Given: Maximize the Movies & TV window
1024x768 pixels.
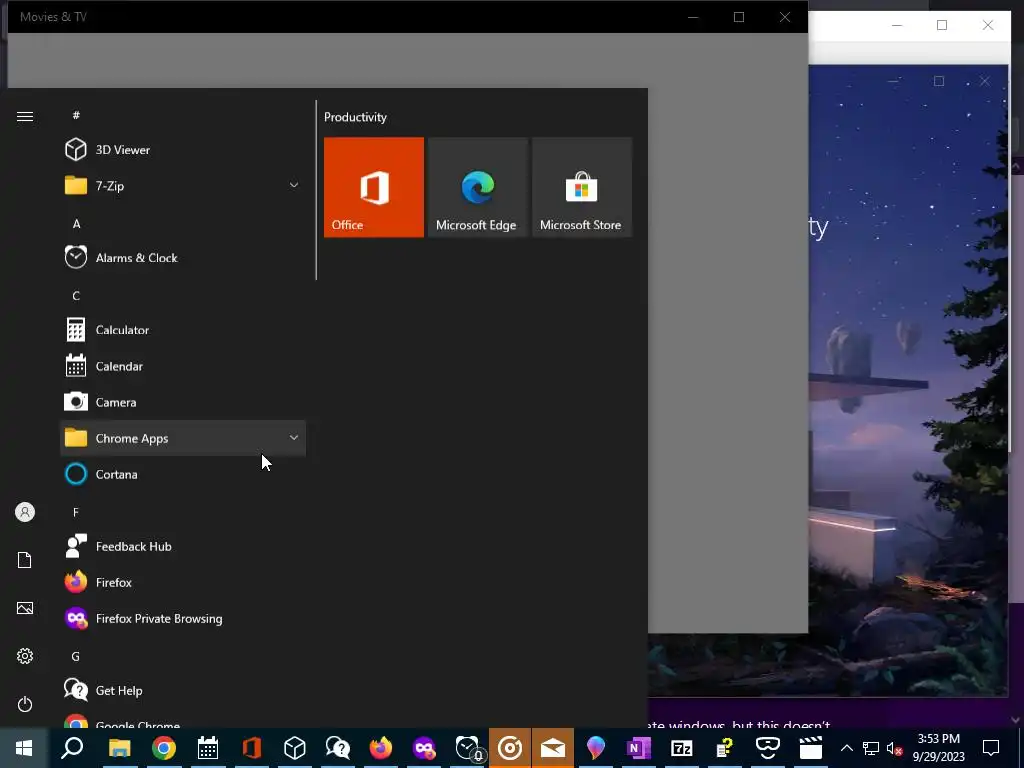Looking at the screenshot, I should 739,17.
